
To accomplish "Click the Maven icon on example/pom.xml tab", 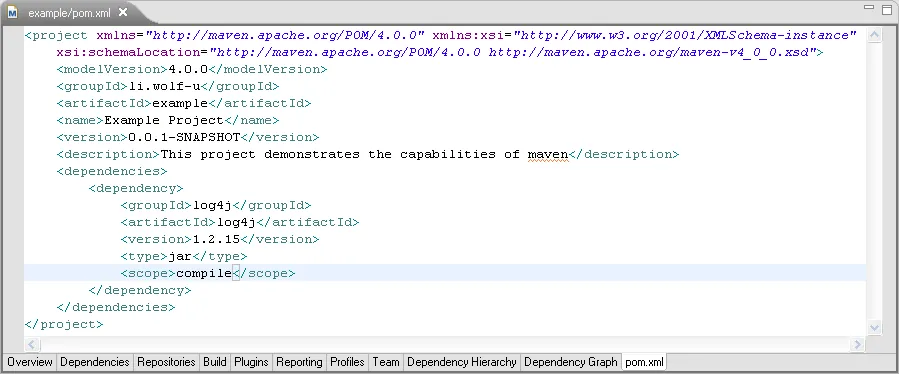I will click(x=13, y=12).
